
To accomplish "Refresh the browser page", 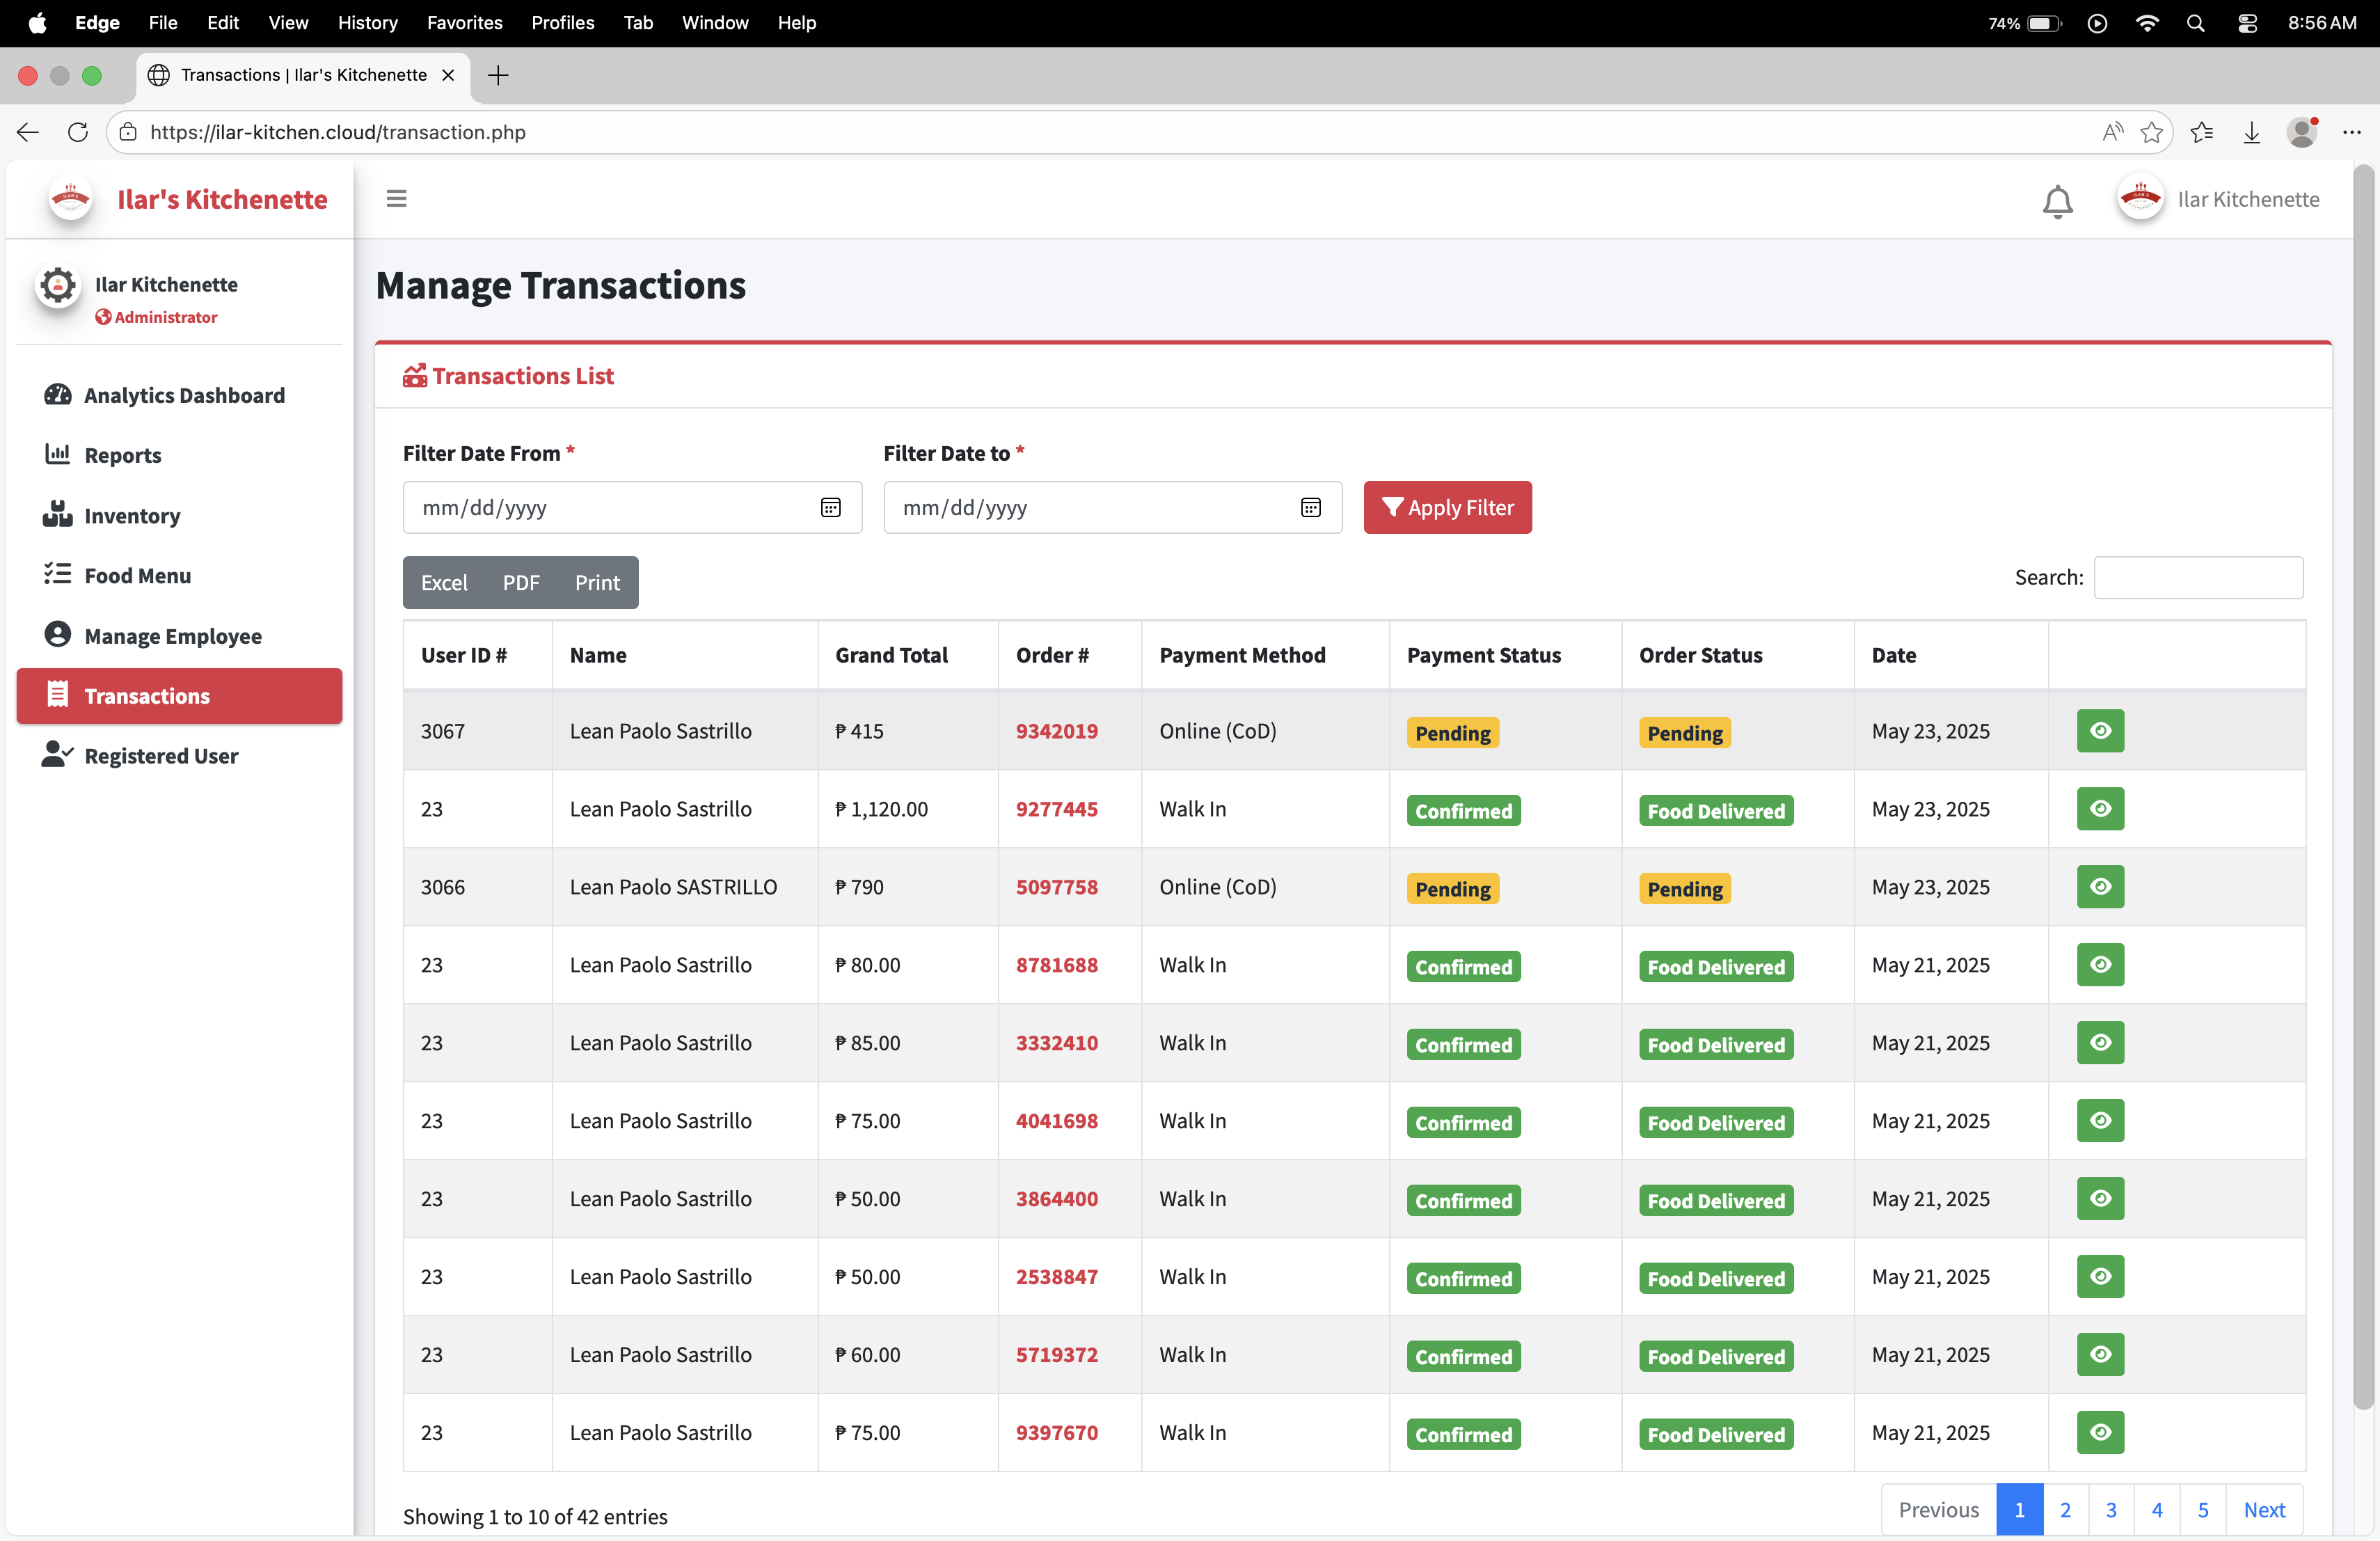I will click(77, 132).
